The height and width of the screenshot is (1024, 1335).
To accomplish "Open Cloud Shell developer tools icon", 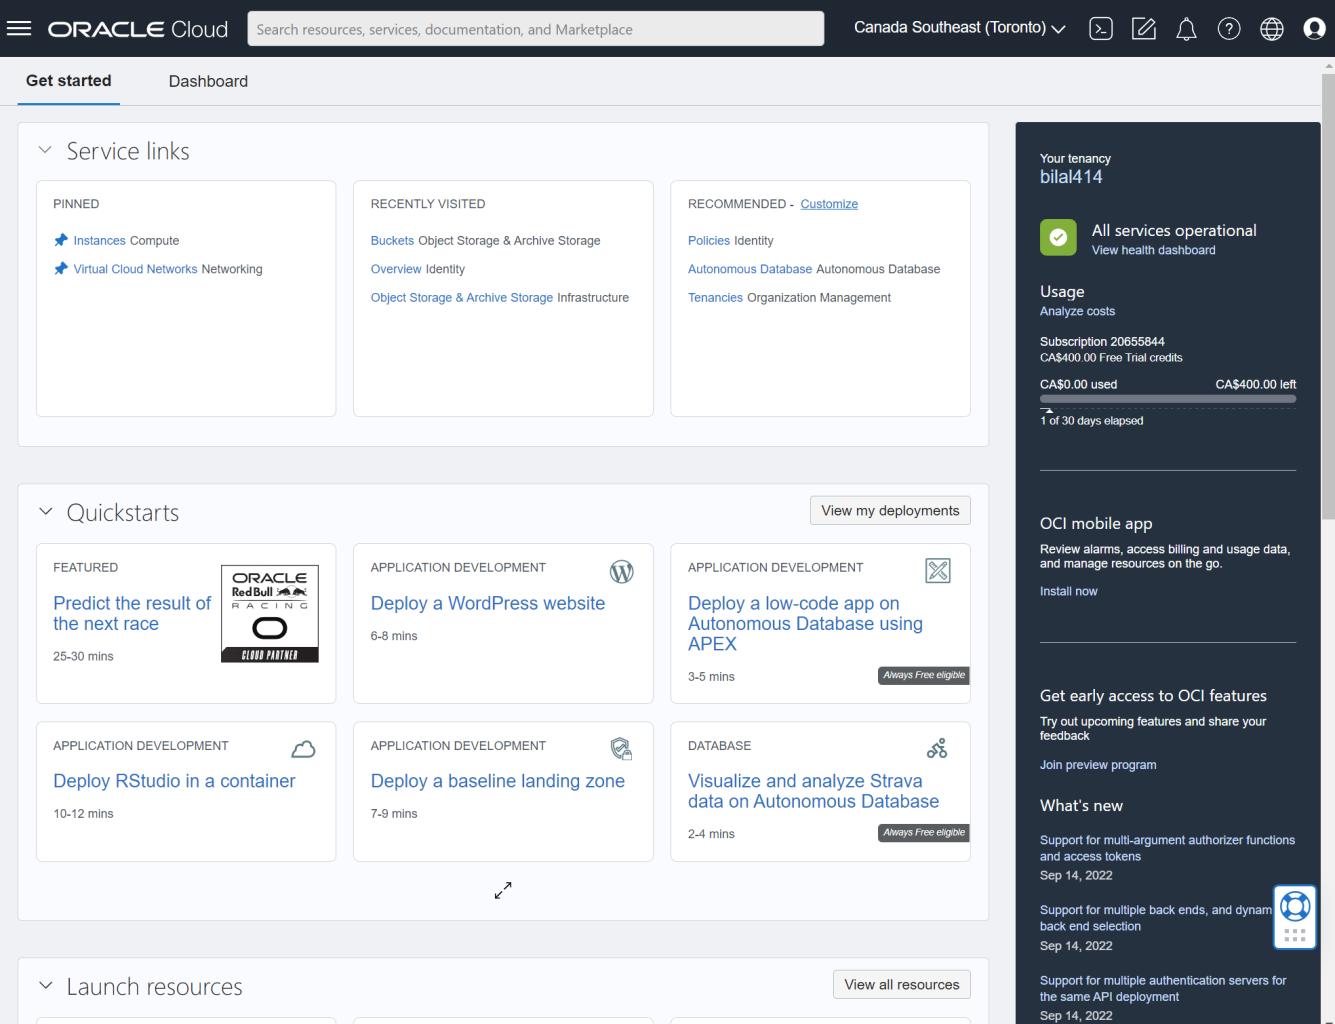I will point(1101,29).
